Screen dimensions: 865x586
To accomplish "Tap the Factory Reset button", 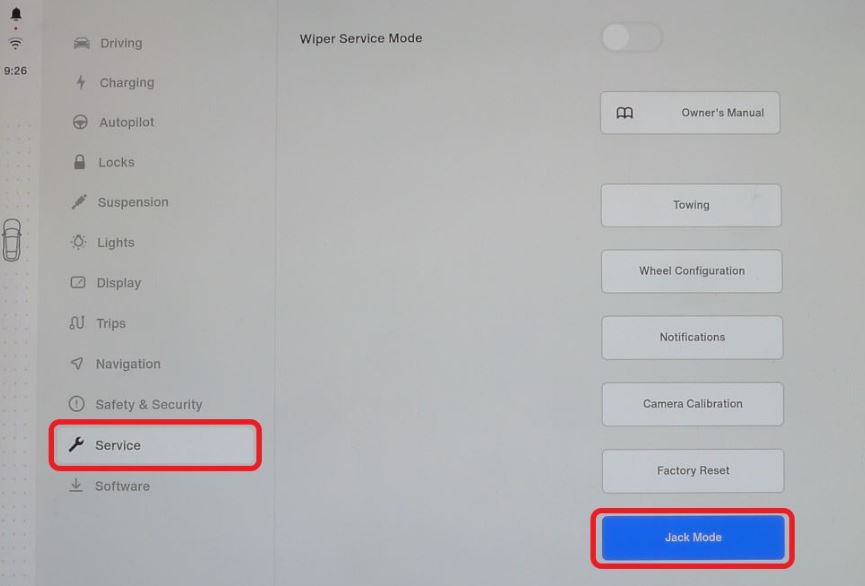I will click(x=693, y=471).
